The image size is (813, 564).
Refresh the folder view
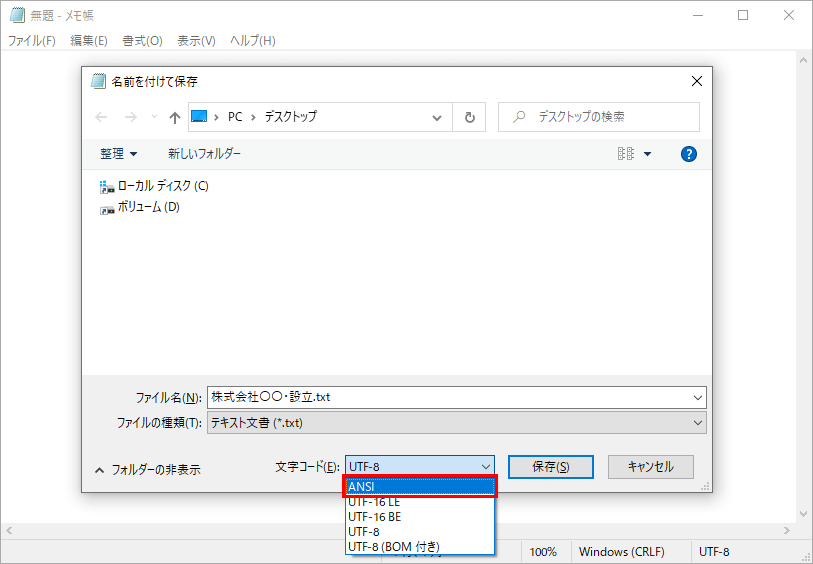coord(469,118)
